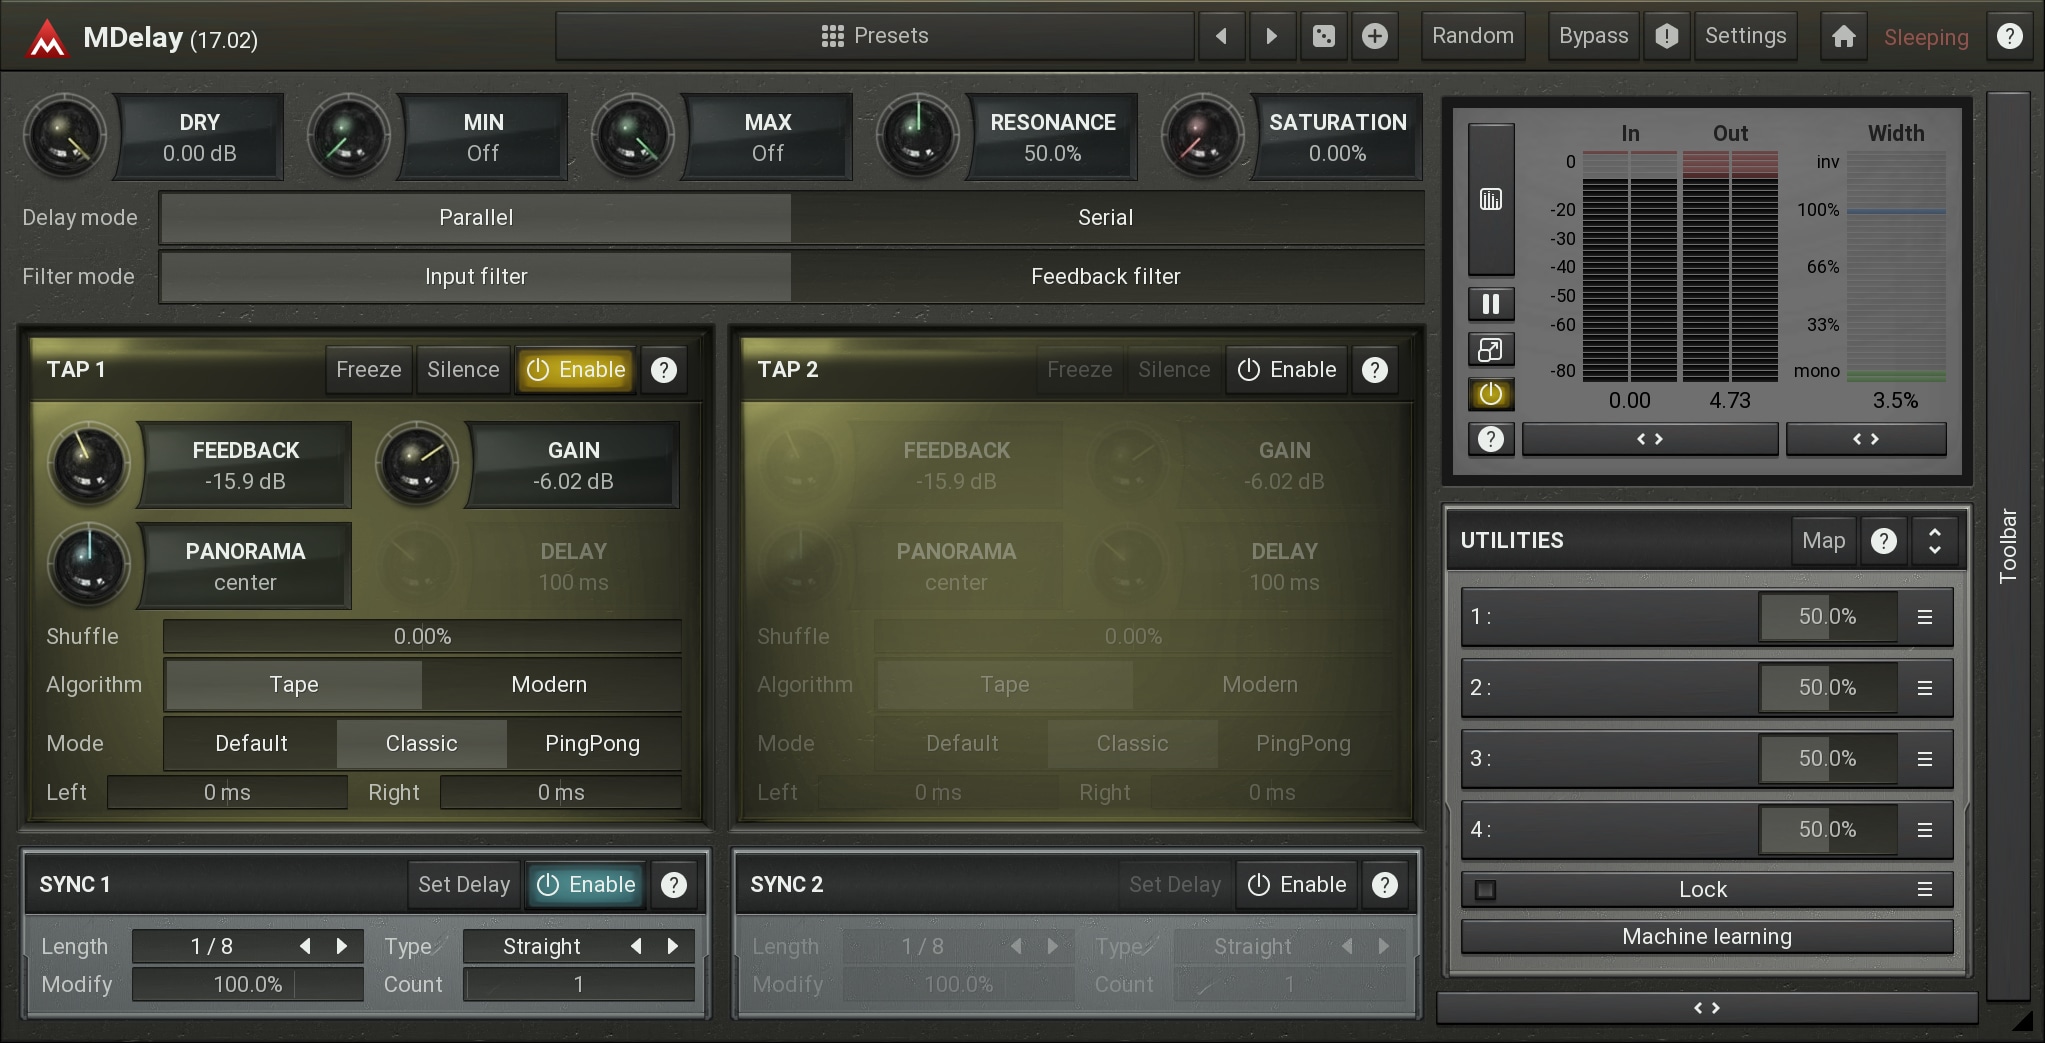Open TAP 1 help question mark
This screenshot has width=2045, height=1043.
664,370
